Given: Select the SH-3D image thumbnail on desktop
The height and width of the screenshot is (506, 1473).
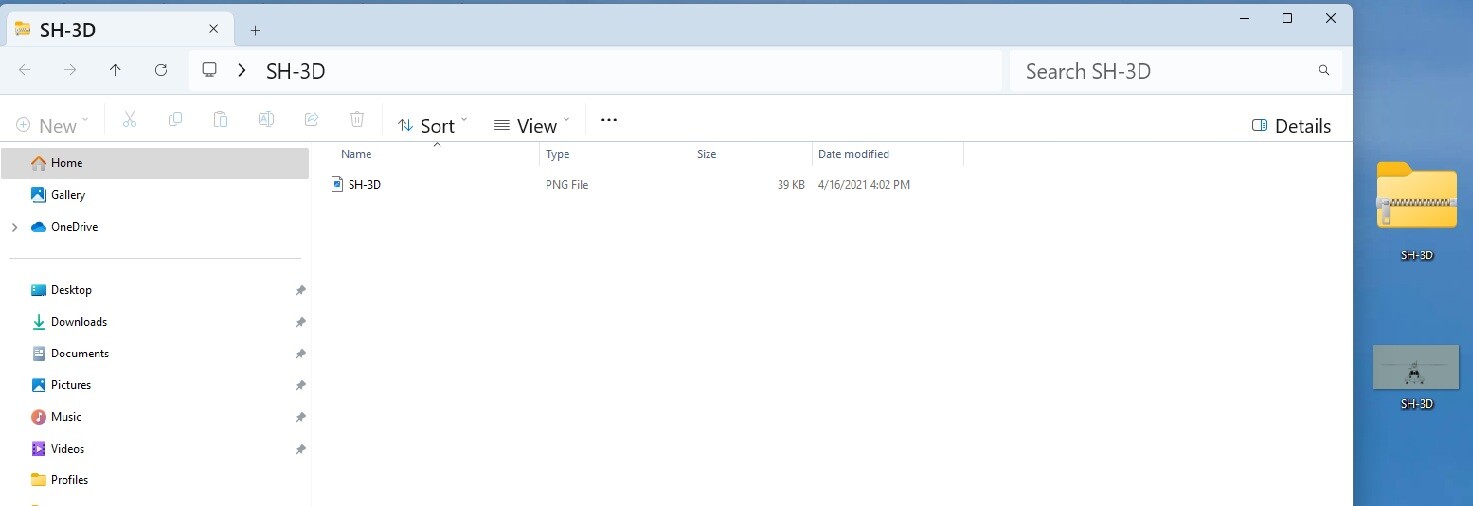Looking at the screenshot, I should coord(1416,368).
